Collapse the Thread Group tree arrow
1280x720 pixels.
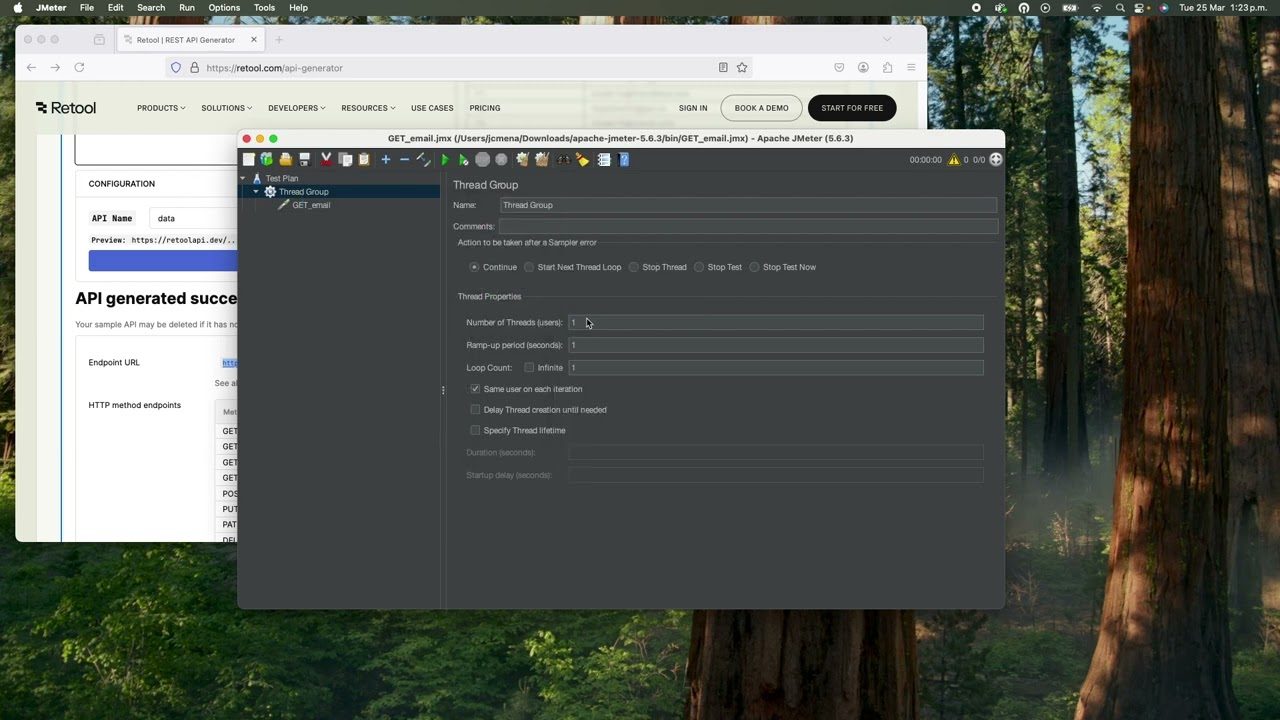coord(256,192)
